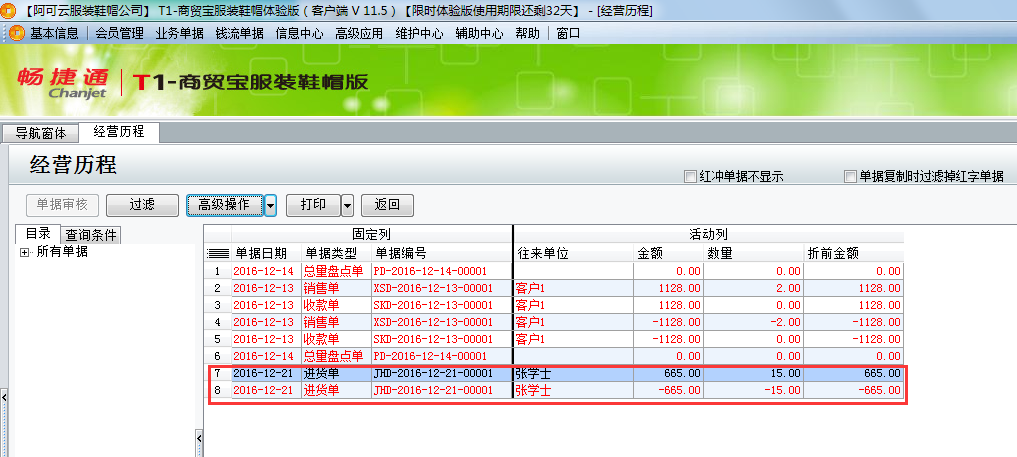This screenshot has height=457, width=1017.
Task: Collapse the left panel with the side arrow
Action: (x=4, y=397)
